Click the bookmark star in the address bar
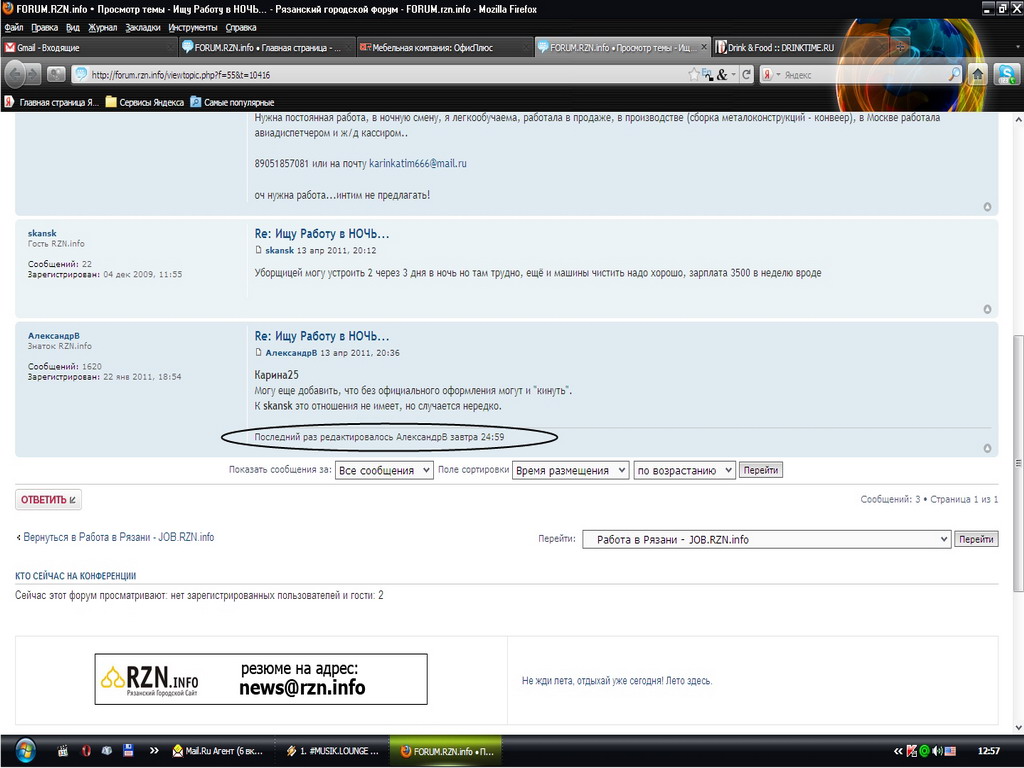Image resolution: width=1024 pixels, height=768 pixels. coord(694,74)
